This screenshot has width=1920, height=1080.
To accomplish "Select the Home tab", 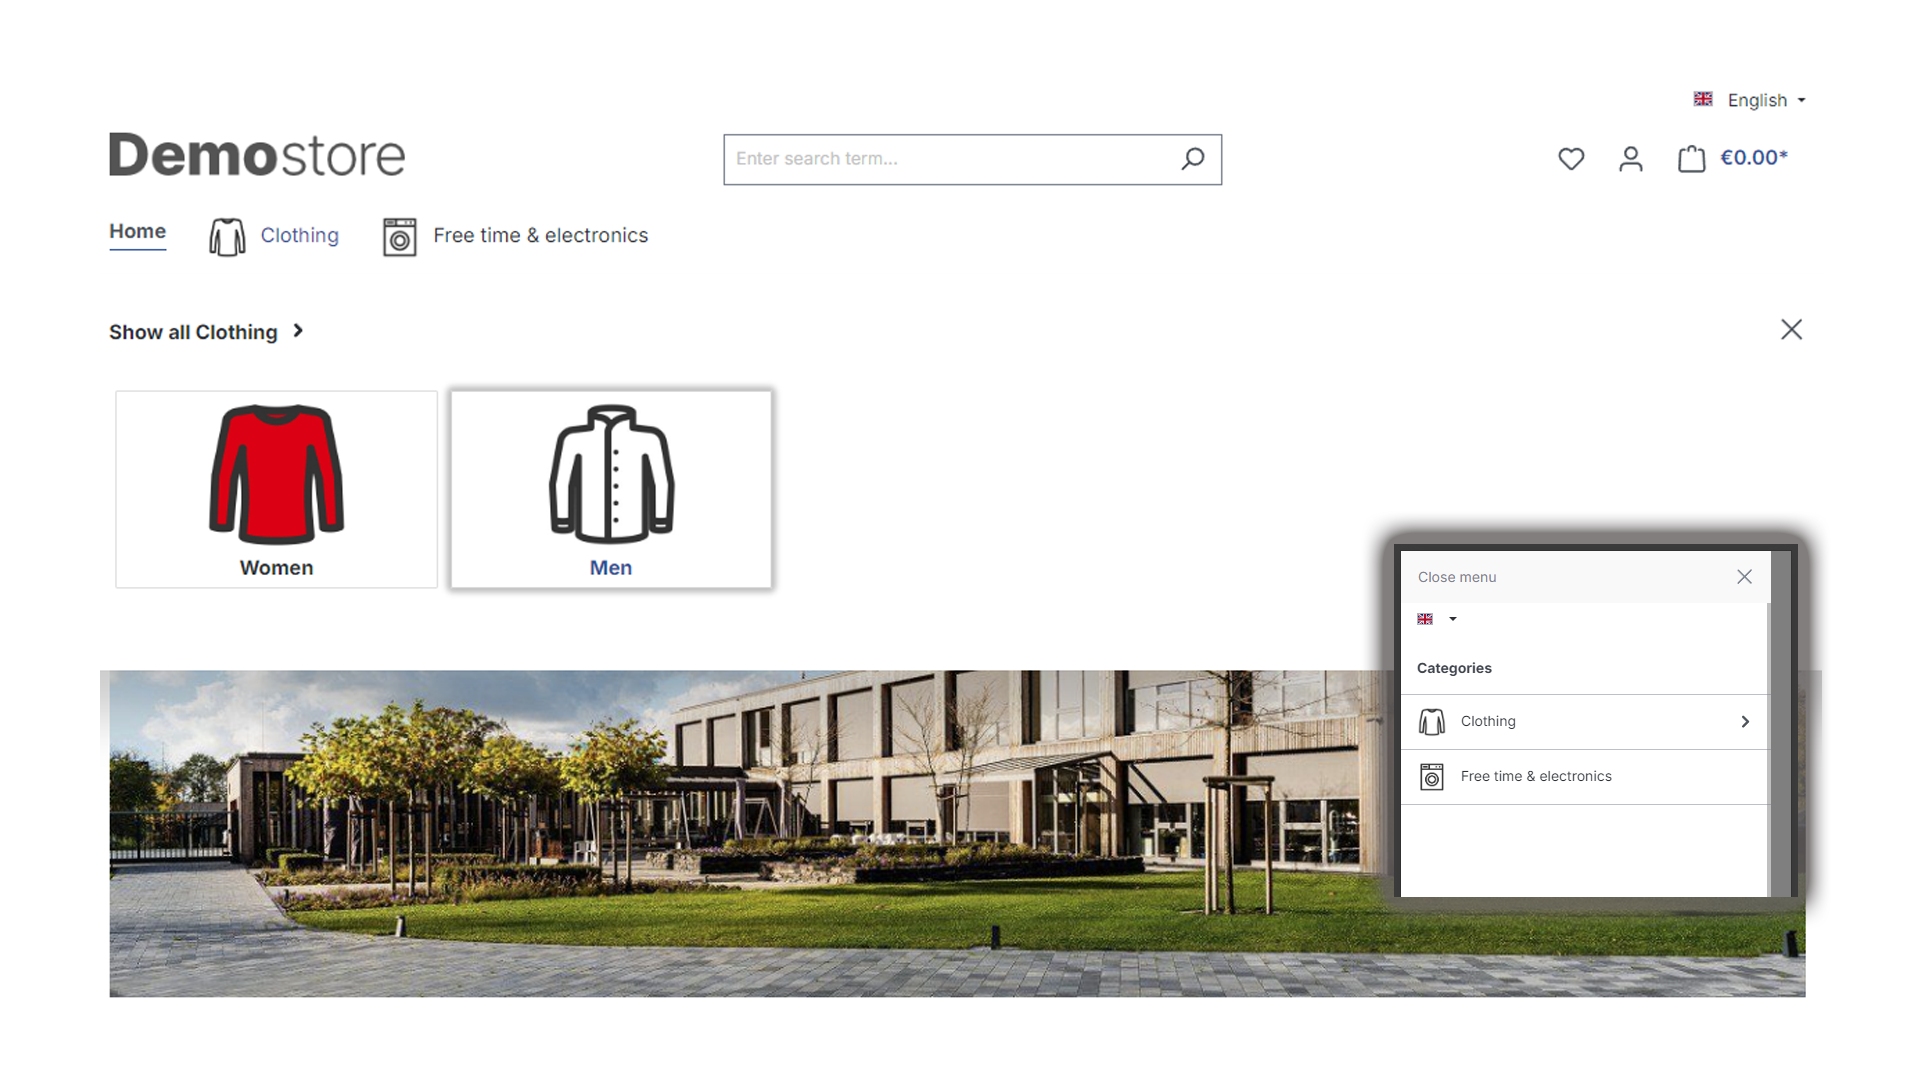I will (137, 231).
